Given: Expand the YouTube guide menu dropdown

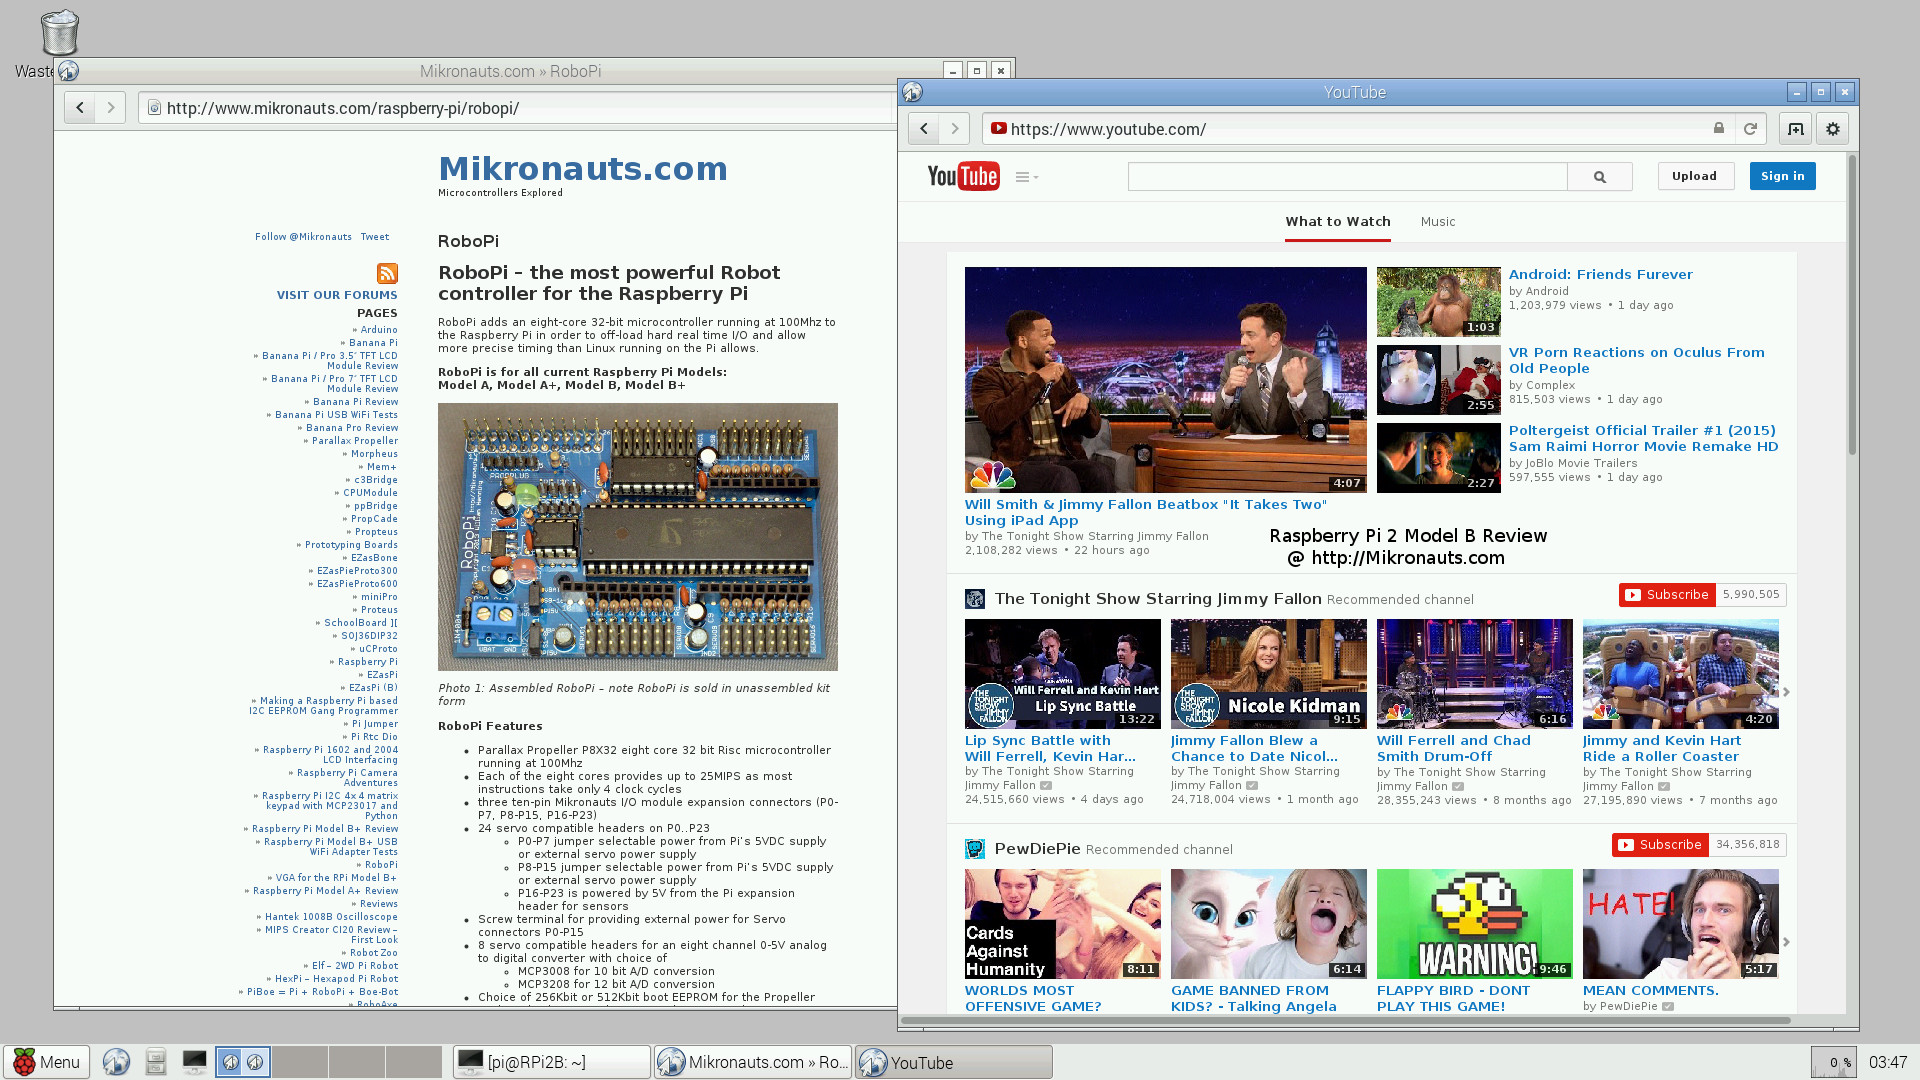Looking at the screenshot, I should 1027,177.
